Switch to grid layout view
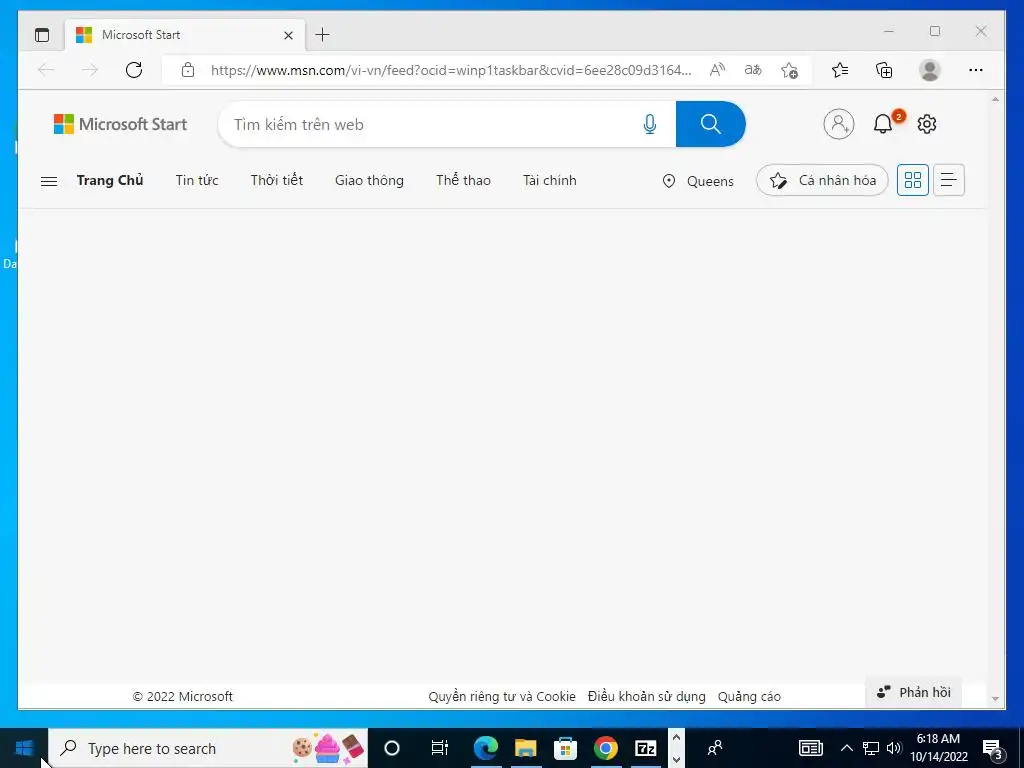Screen dimensions: 1024x768 point(912,180)
